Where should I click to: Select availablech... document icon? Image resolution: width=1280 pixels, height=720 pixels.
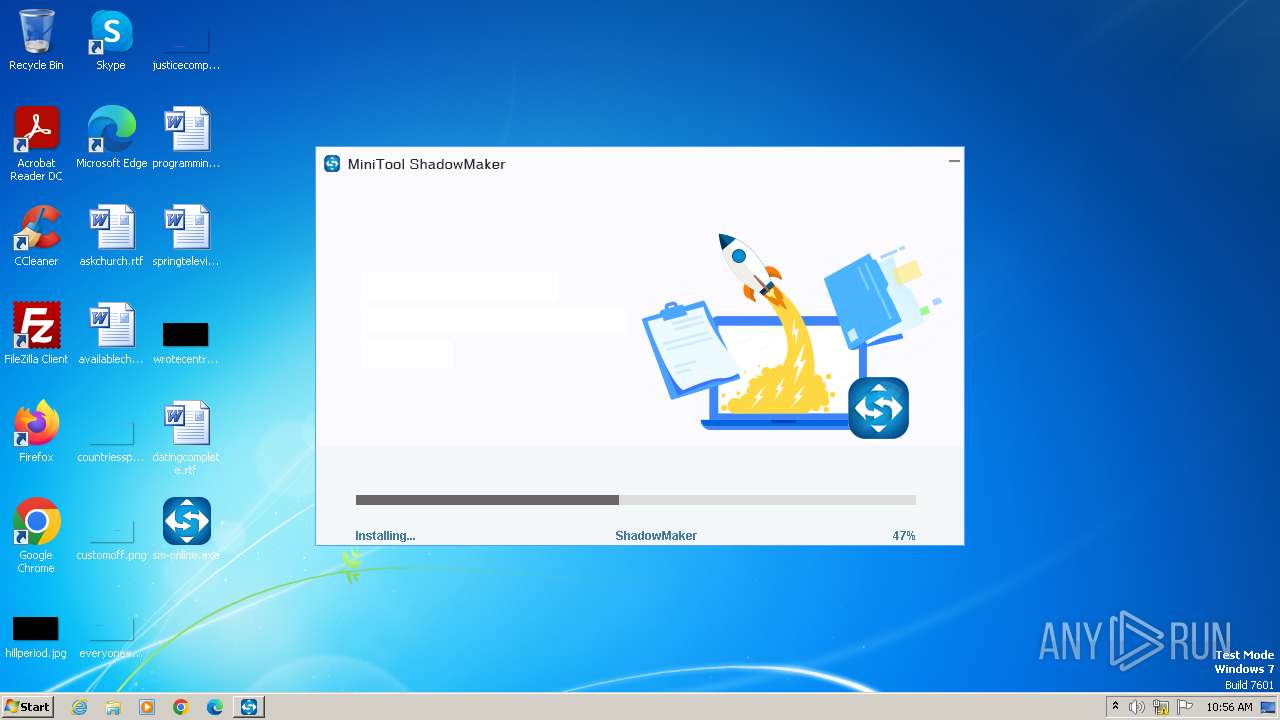point(111,333)
